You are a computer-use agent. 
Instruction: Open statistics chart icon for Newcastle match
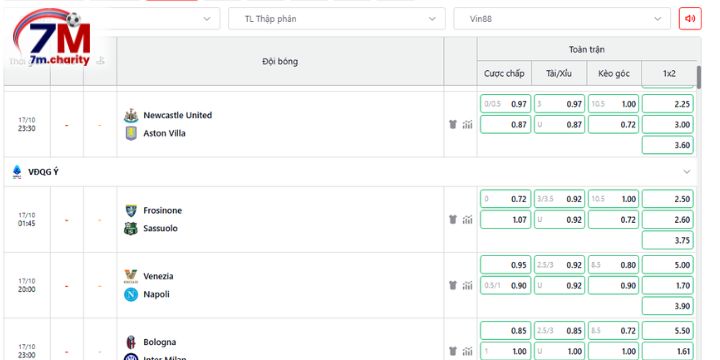pos(467,124)
